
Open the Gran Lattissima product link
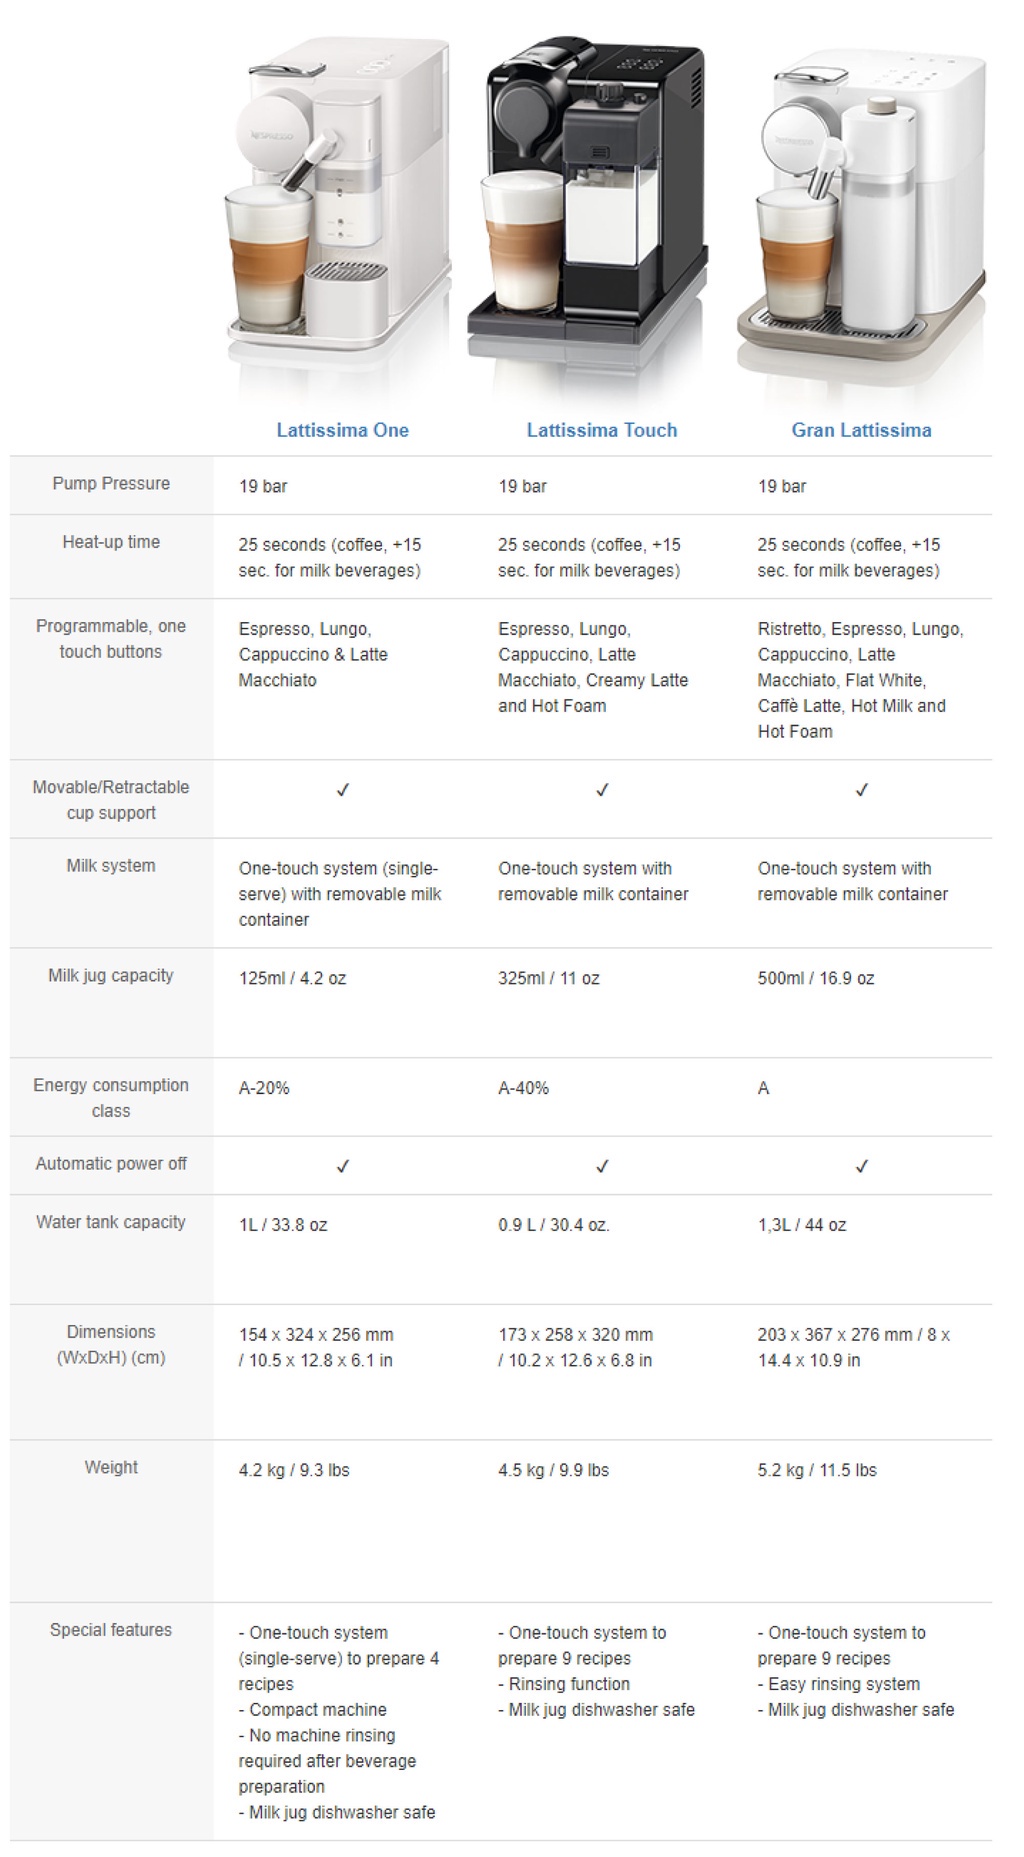tap(861, 430)
